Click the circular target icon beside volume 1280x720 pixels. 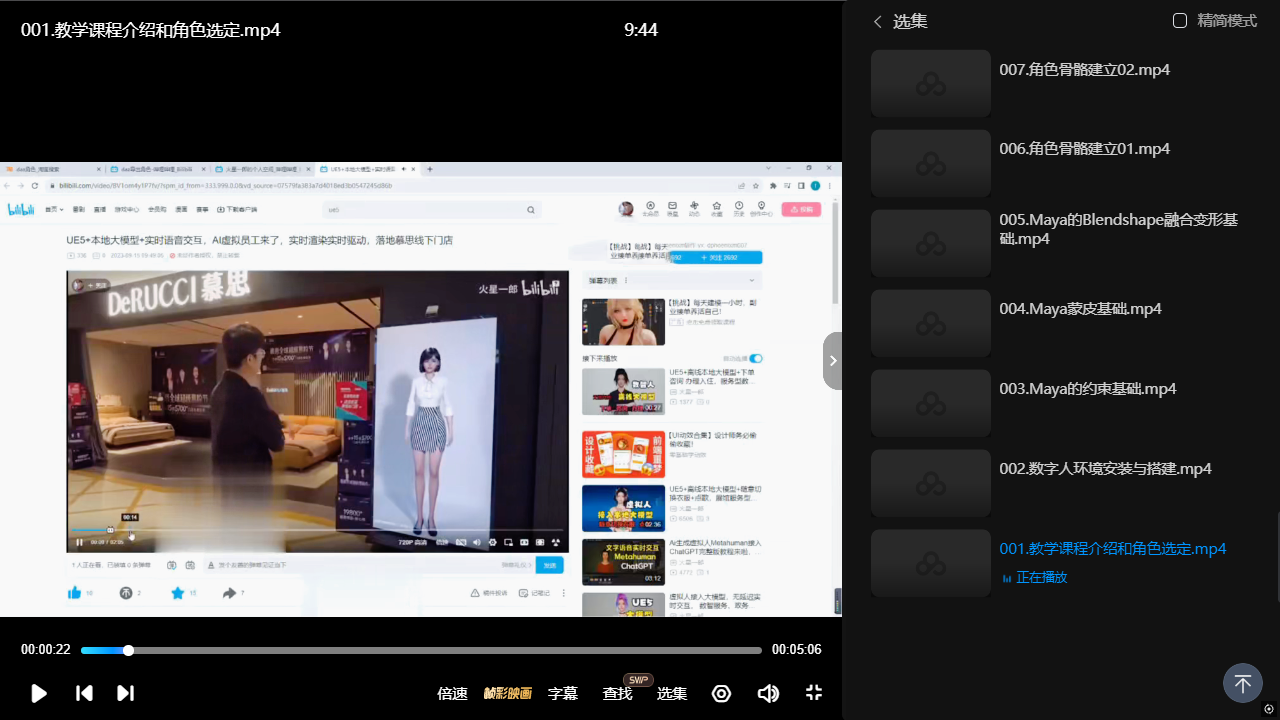721,693
